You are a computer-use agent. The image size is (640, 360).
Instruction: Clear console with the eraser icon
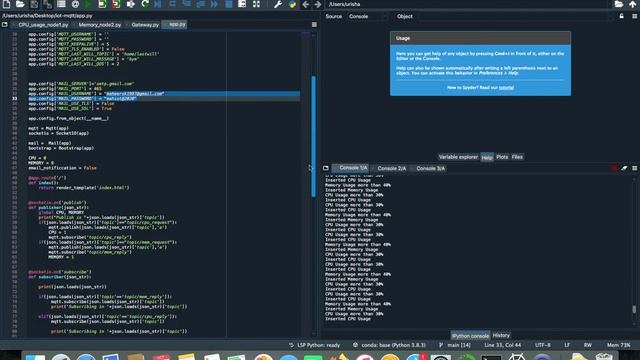(x=624, y=168)
